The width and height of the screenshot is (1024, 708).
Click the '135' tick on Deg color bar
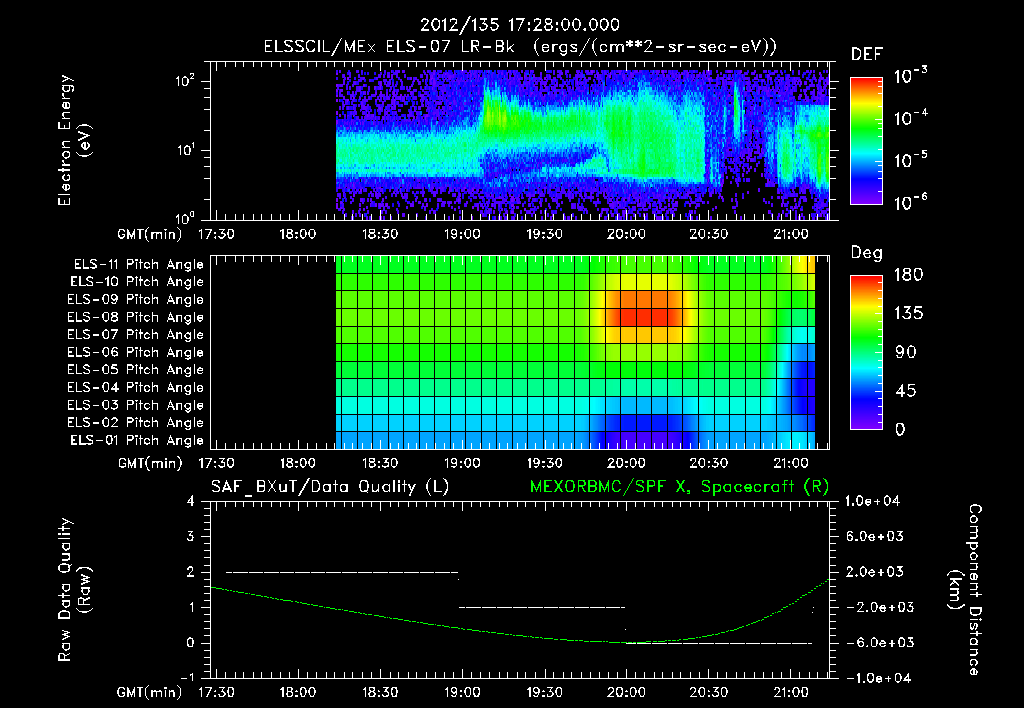[x=909, y=314]
